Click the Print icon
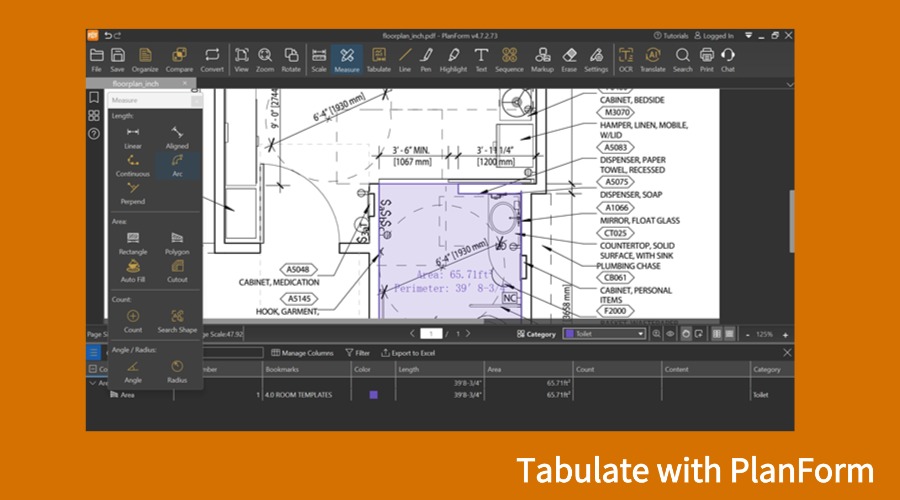 point(707,60)
